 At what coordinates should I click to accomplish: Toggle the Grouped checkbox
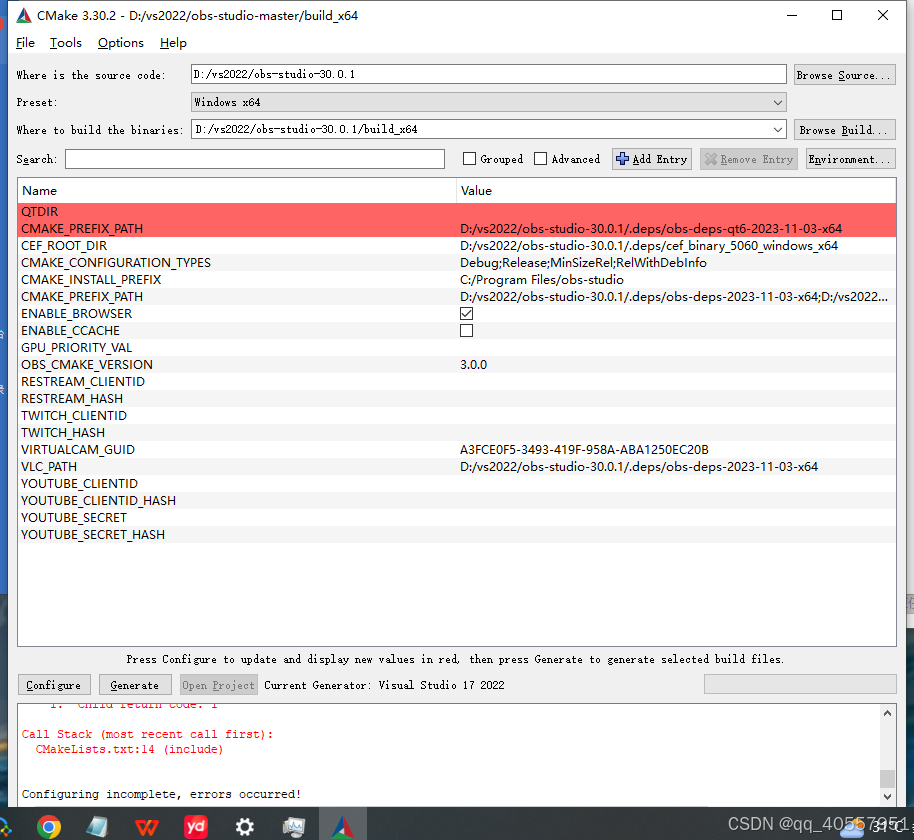(469, 159)
